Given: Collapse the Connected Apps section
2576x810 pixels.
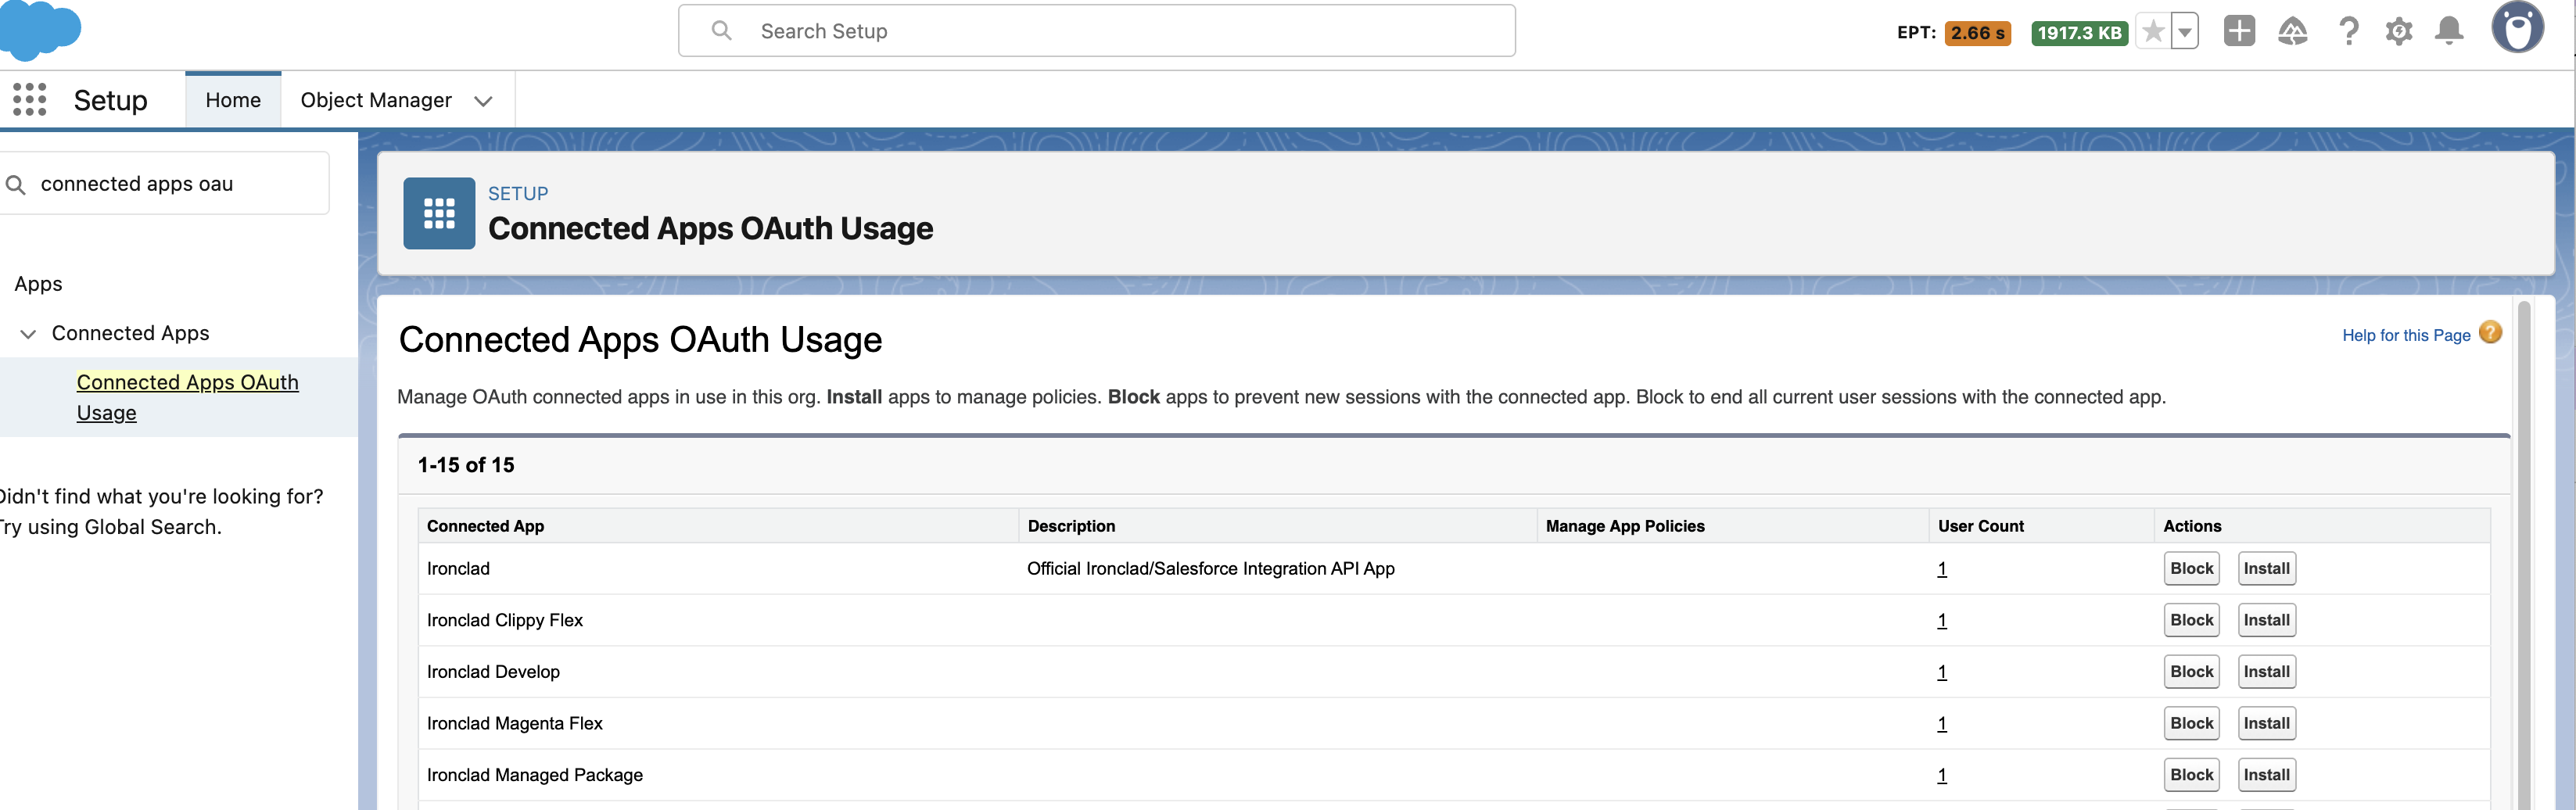Looking at the screenshot, I should [x=27, y=333].
